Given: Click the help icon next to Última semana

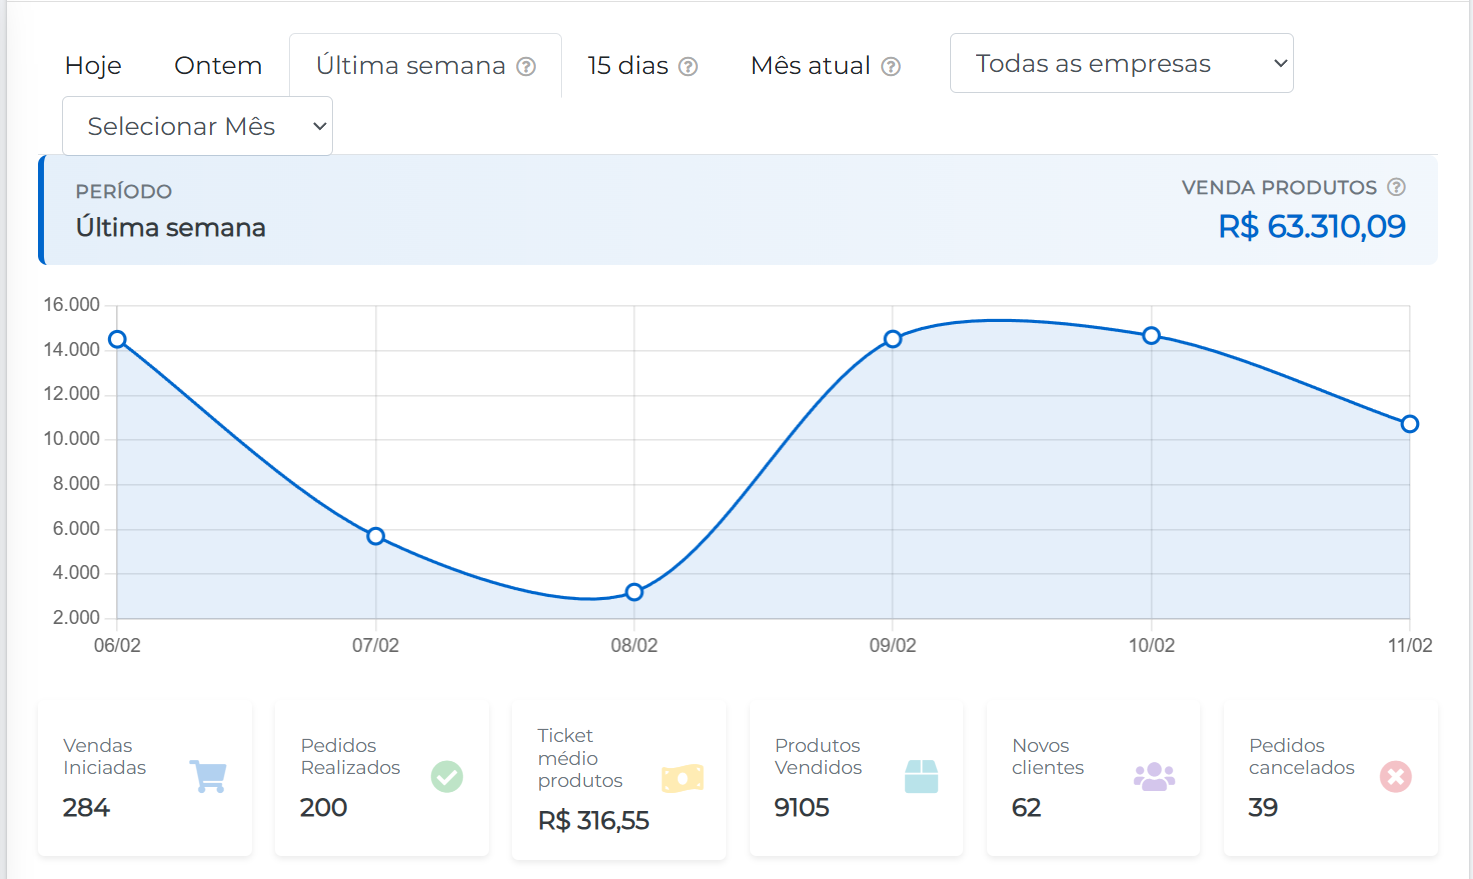Looking at the screenshot, I should tap(526, 67).
